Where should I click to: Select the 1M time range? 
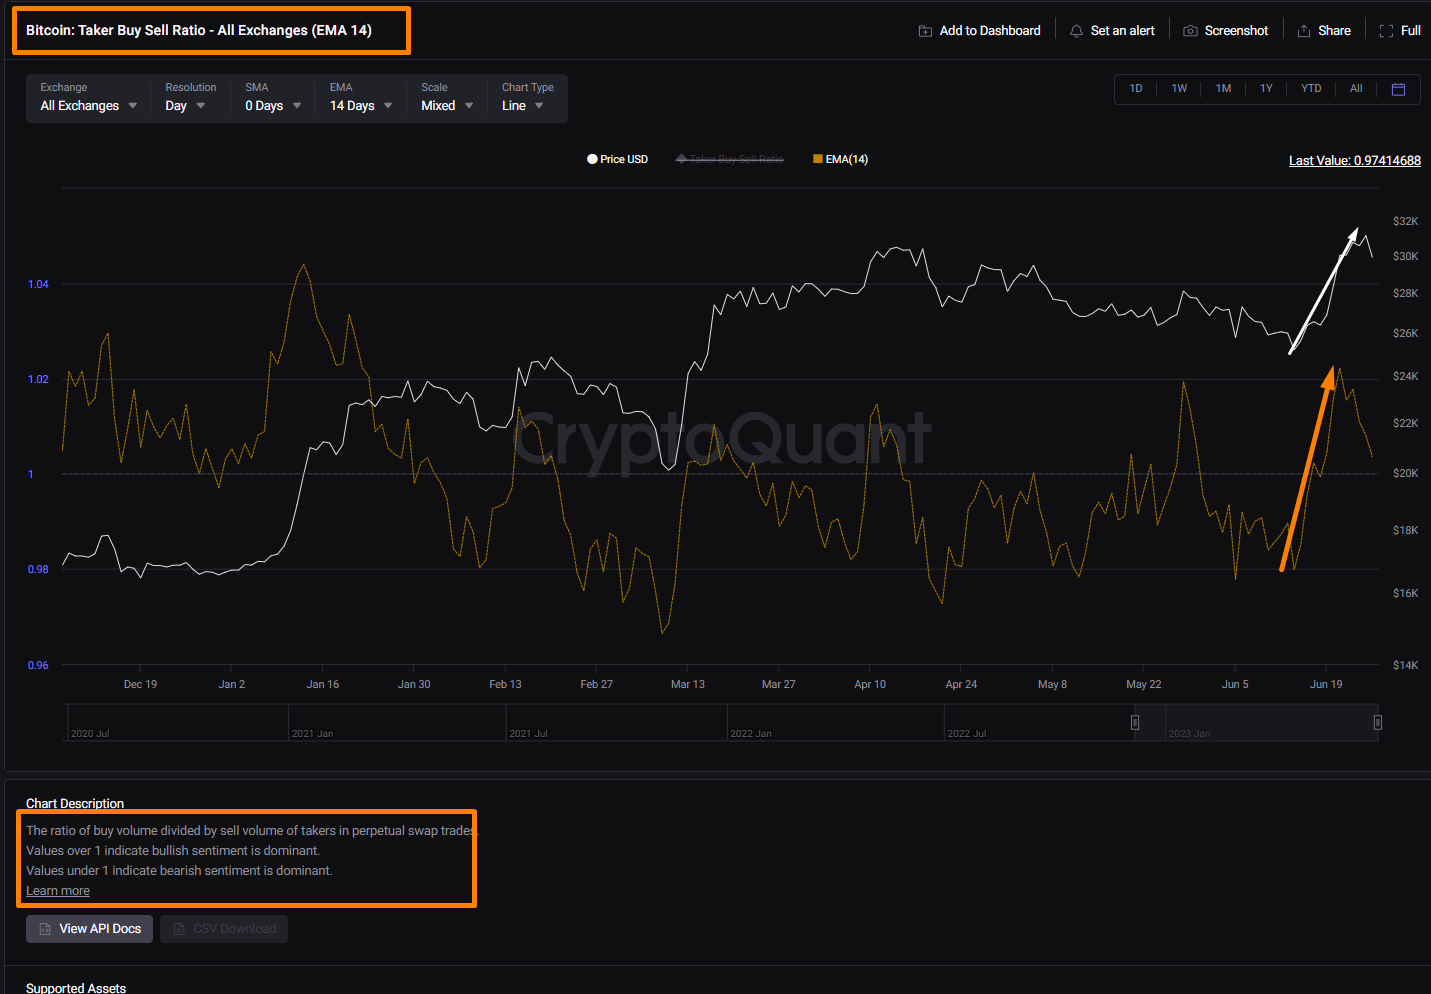coord(1223,89)
